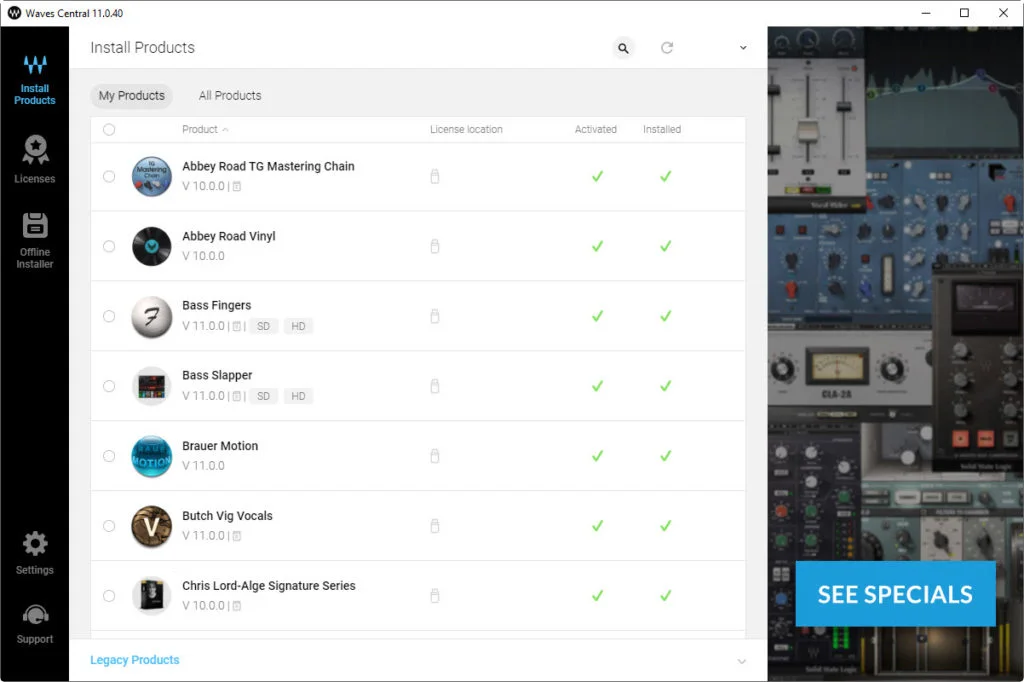Viewport: 1024px width, 682px height.
Task: Click the Abbey Road Vinyl product name
Action: point(229,236)
